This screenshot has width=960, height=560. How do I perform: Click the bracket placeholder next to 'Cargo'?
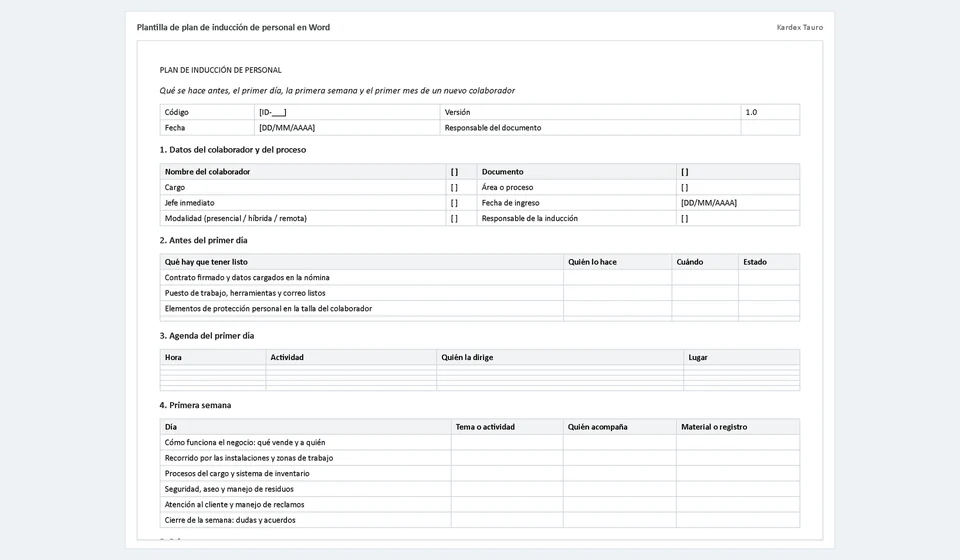tap(454, 187)
